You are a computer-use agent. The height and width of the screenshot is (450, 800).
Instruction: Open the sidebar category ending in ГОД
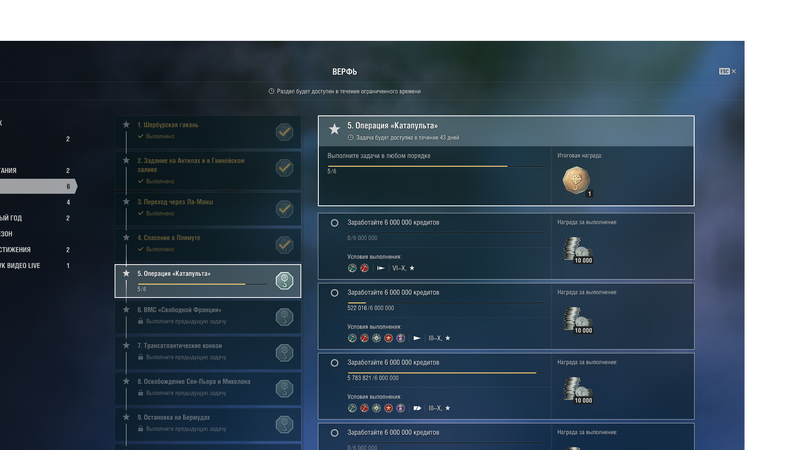[x=36, y=218]
